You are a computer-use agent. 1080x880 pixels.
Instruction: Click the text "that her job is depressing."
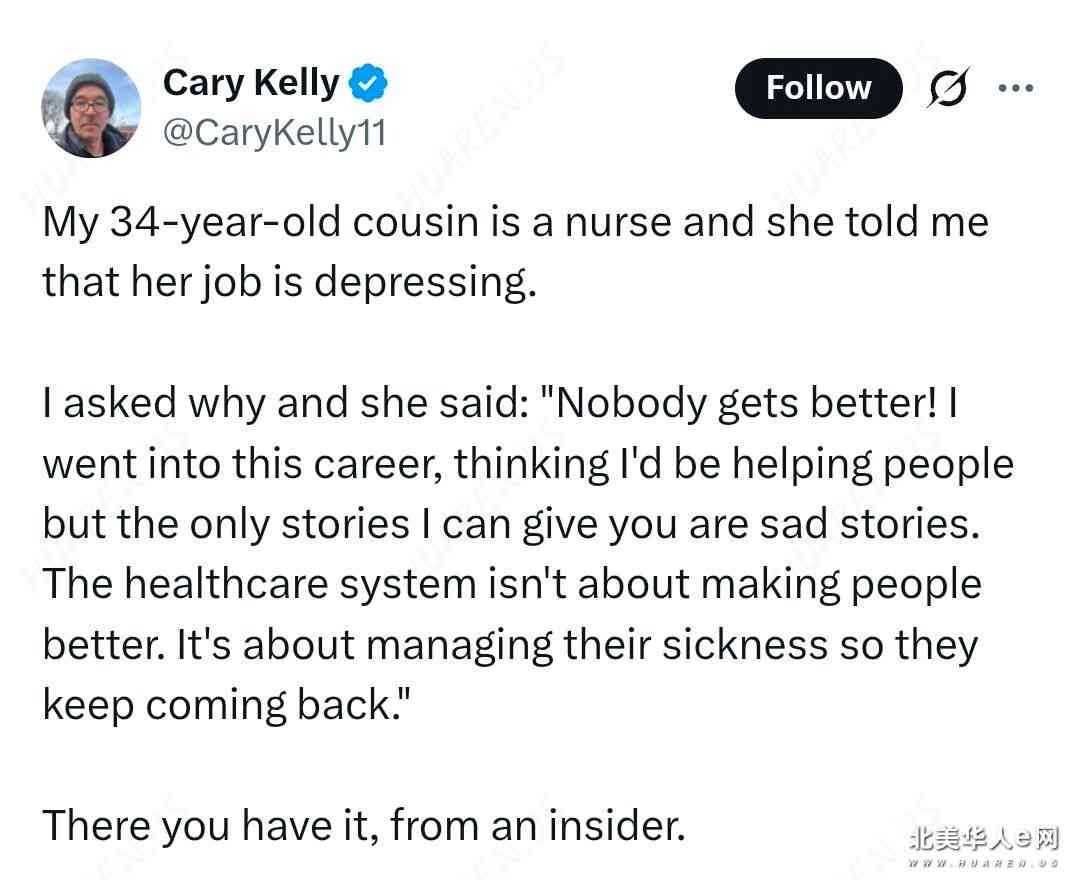(290, 282)
